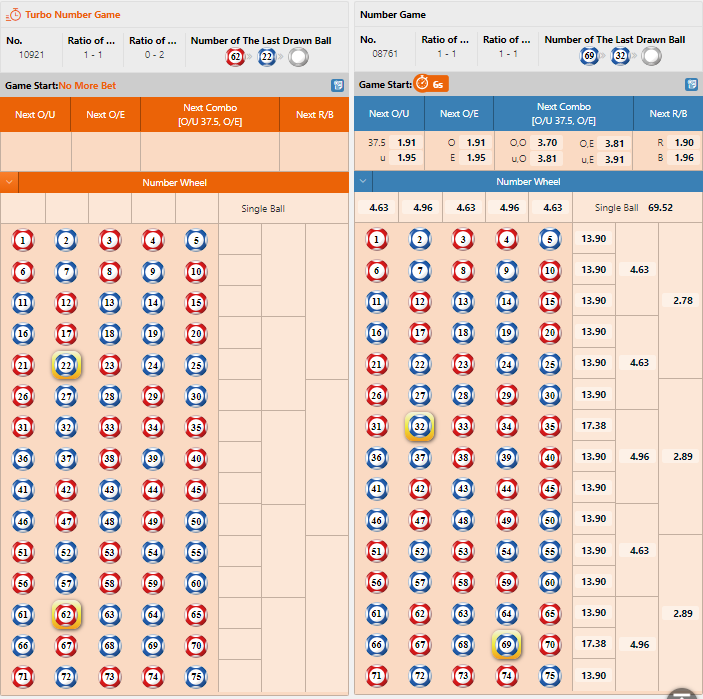The width and height of the screenshot is (703, 699).
Task: Click the orange countdown timer icon
Action: coord(423,85)
